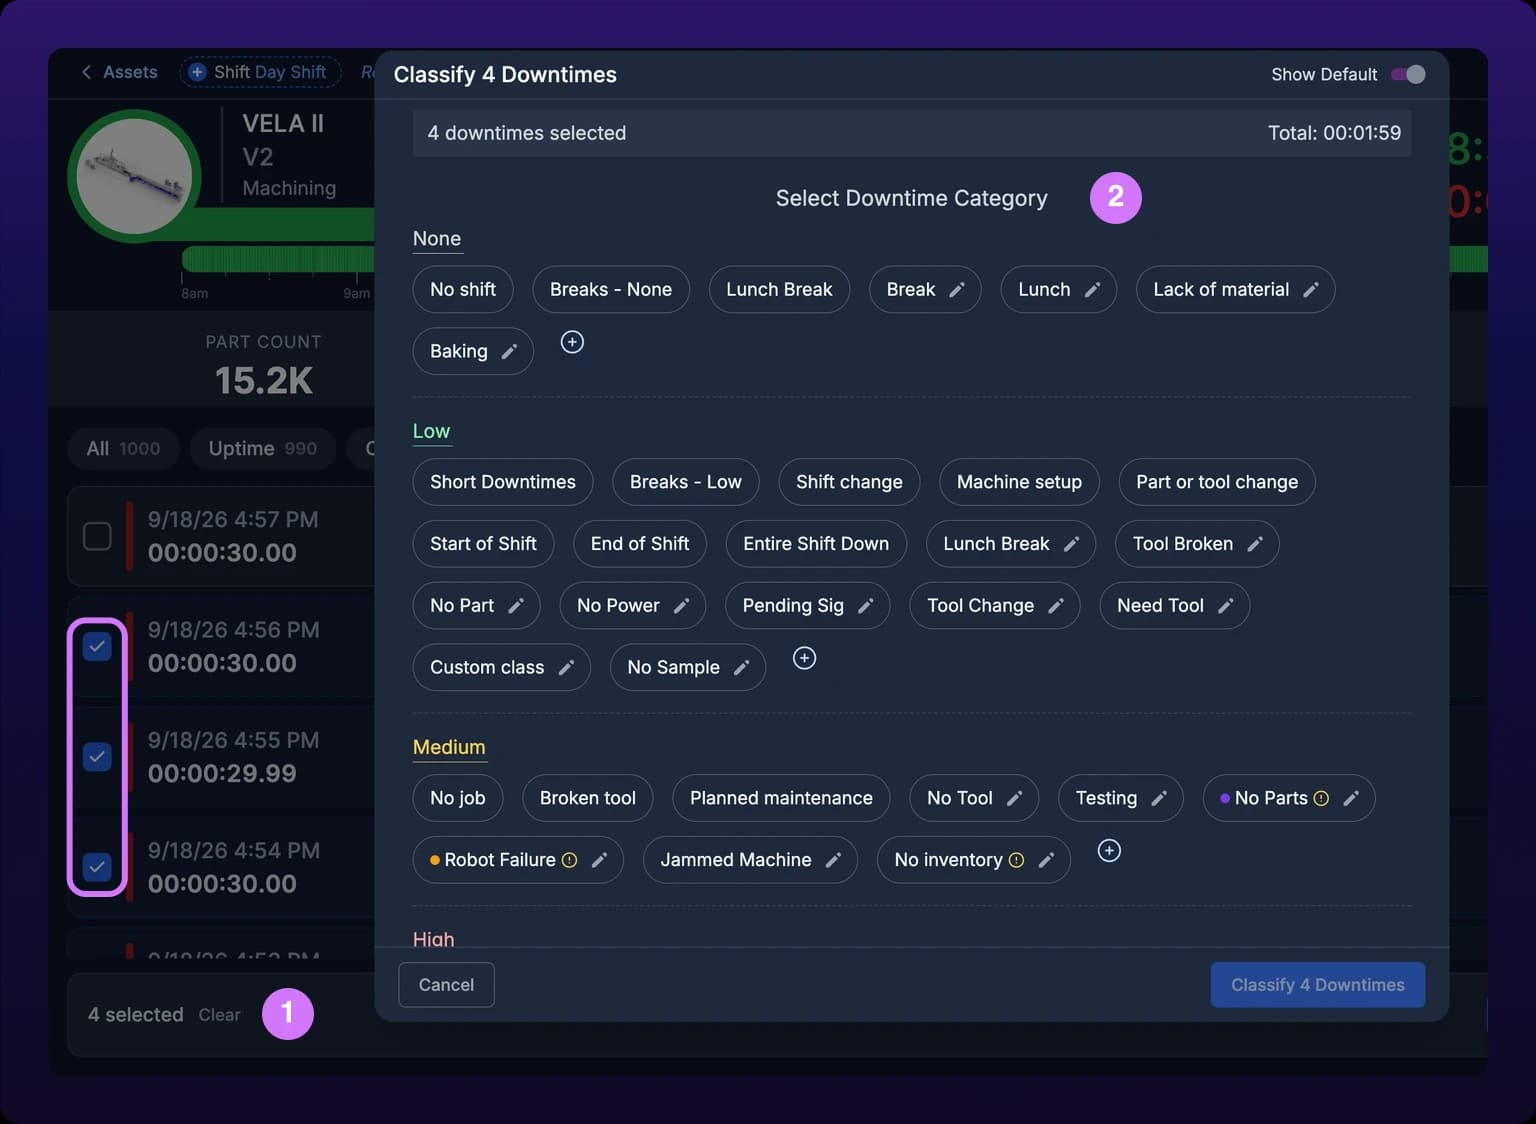Check the 4:57 PM downtime checkbox

(97, 536)
